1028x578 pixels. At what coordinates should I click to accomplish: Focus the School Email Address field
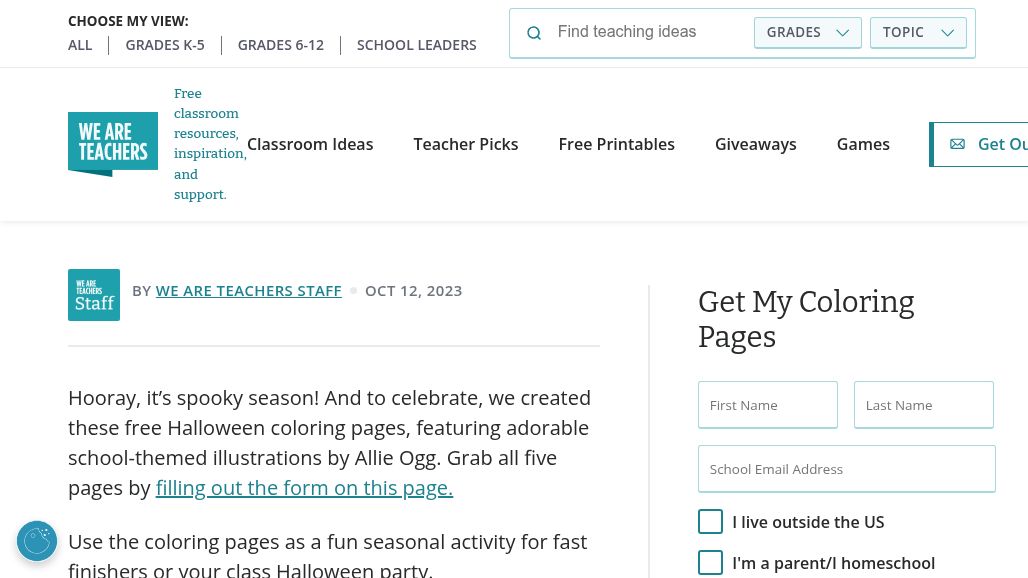coord(846,469)
